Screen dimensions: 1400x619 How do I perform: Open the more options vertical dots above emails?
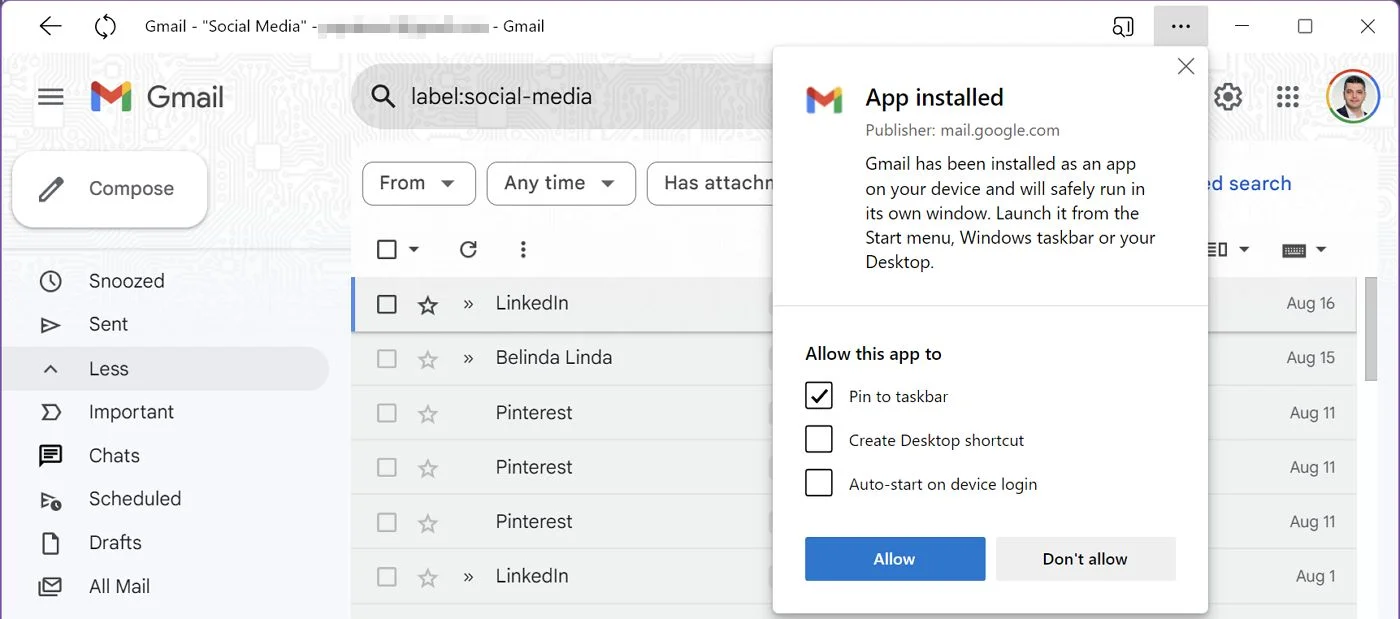point(523,249)
